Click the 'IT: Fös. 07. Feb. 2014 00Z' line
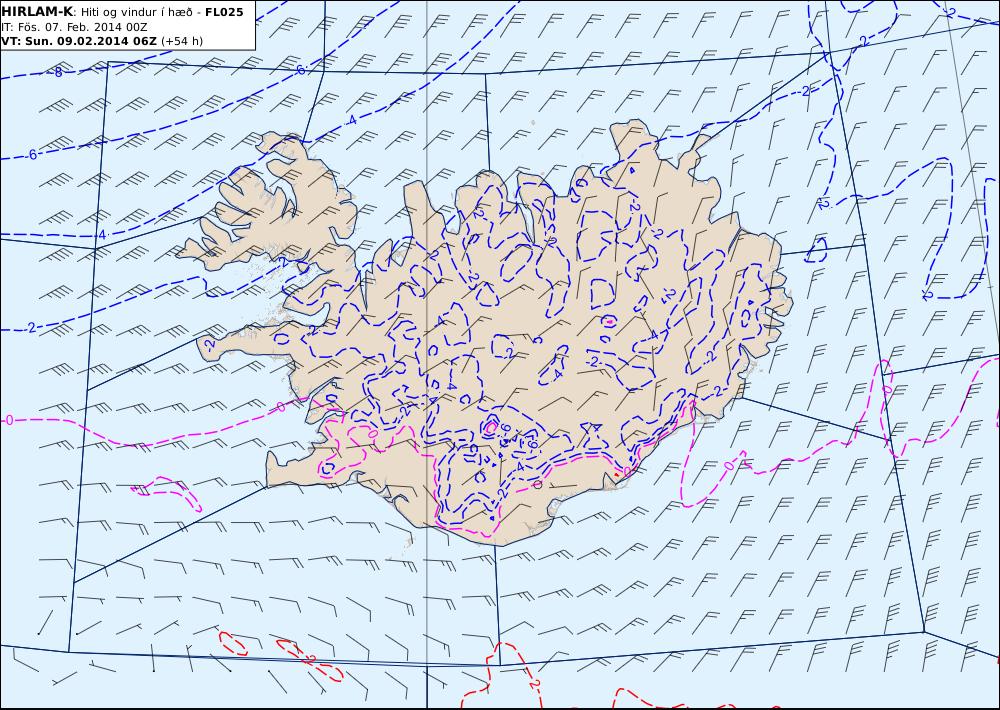 [74, 27]
